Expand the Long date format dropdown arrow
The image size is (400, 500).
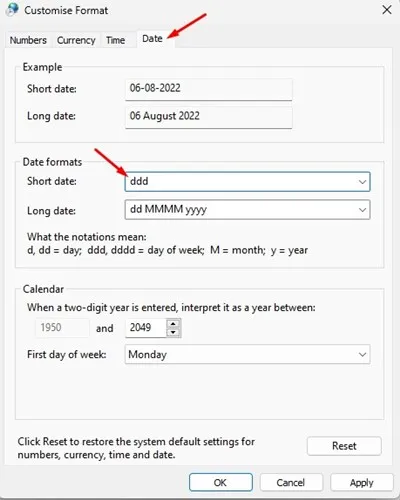pyautogui.click(x=362, y=210)
